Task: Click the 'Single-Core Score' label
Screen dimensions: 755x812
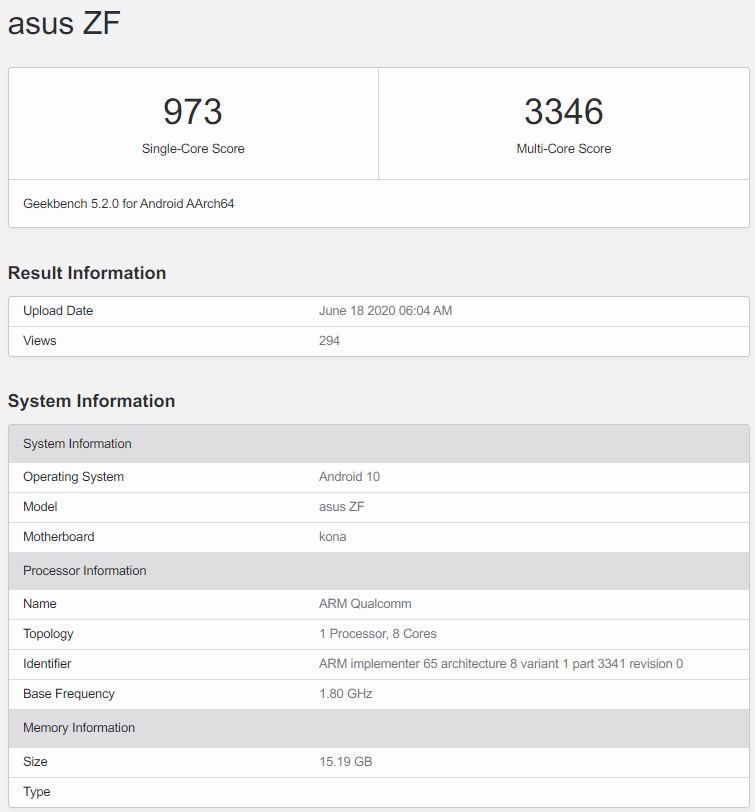Action: tap(193, 149)
